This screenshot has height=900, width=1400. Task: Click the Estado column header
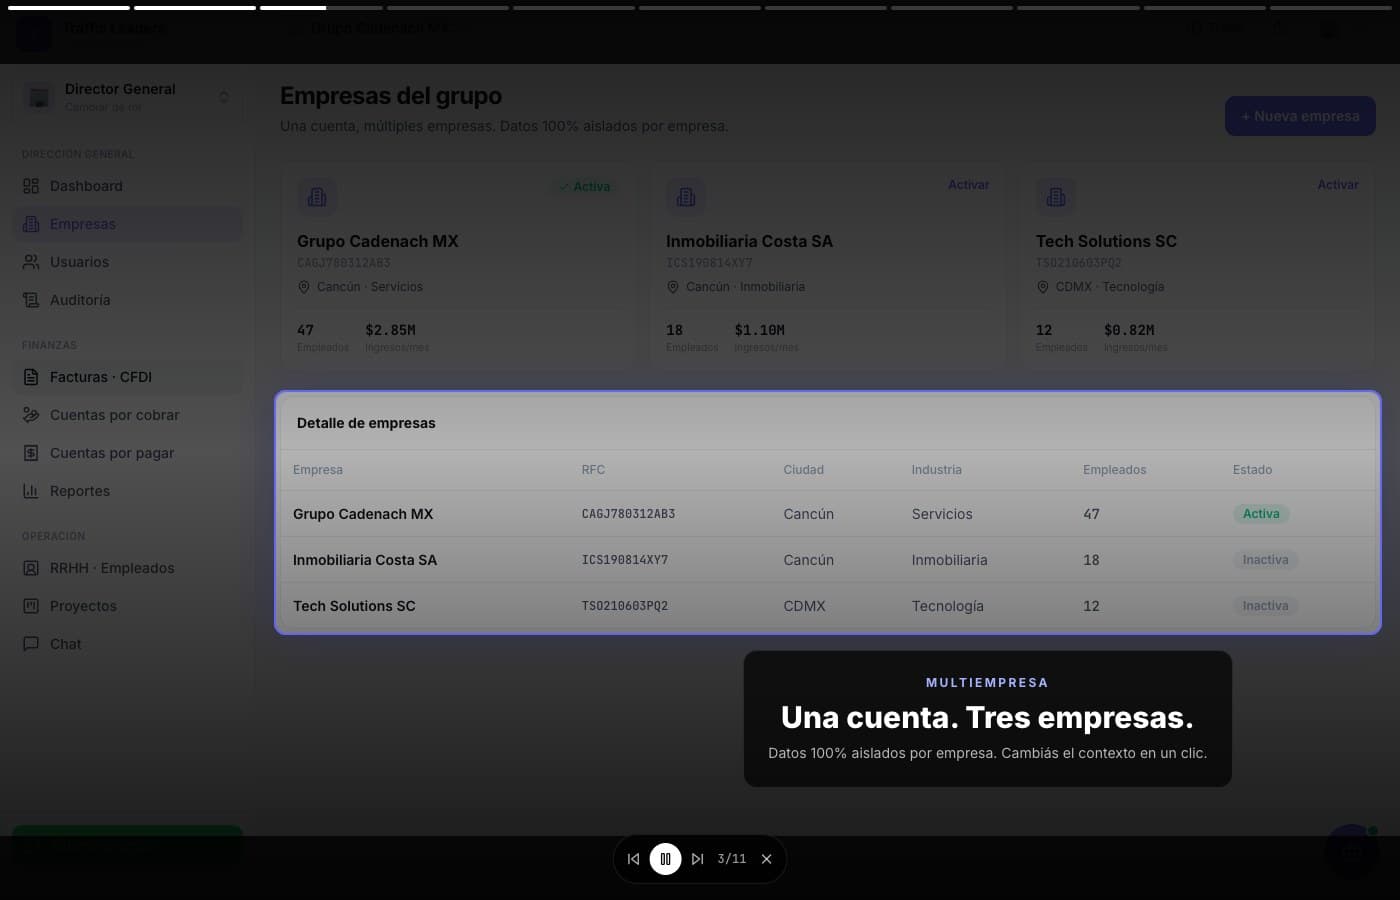(x=1252, y=470)
